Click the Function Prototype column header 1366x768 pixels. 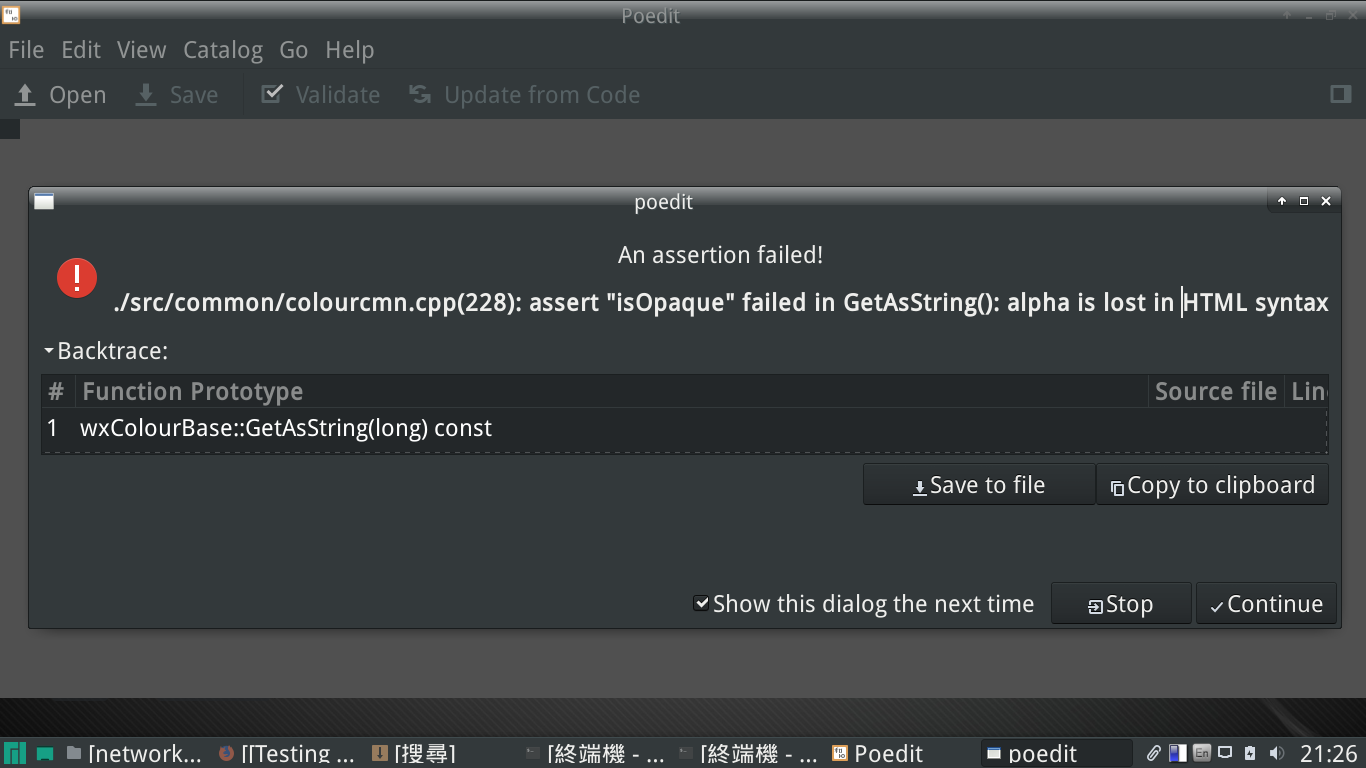(611, 391)
